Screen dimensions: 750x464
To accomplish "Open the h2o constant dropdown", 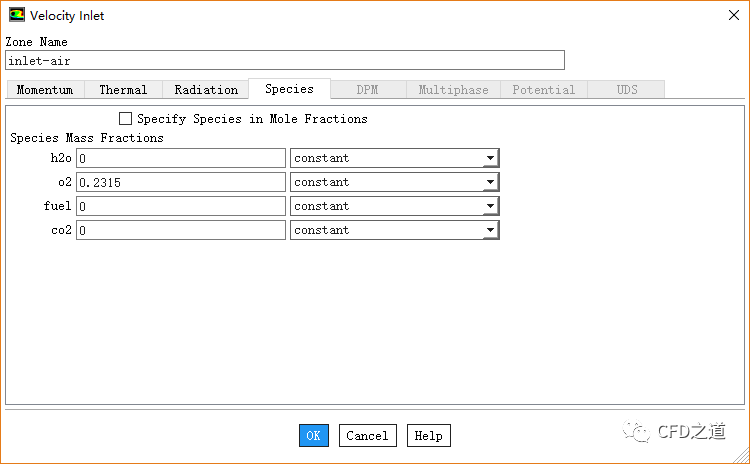I will [395, 158].
